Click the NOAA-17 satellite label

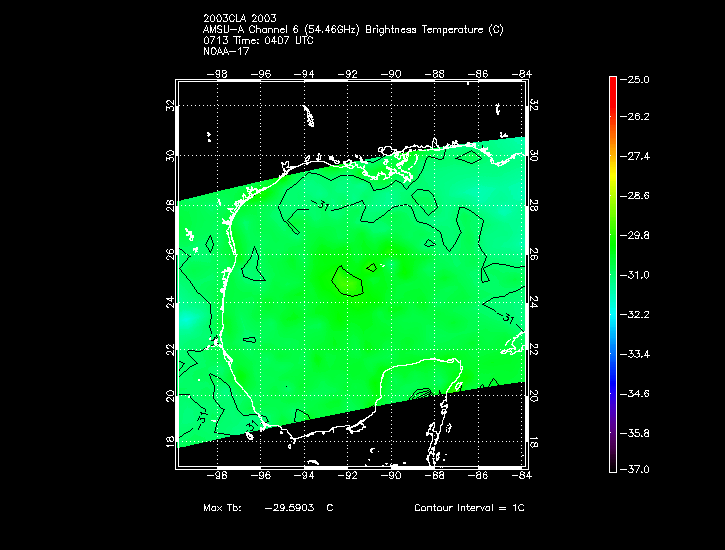[226, 51]
